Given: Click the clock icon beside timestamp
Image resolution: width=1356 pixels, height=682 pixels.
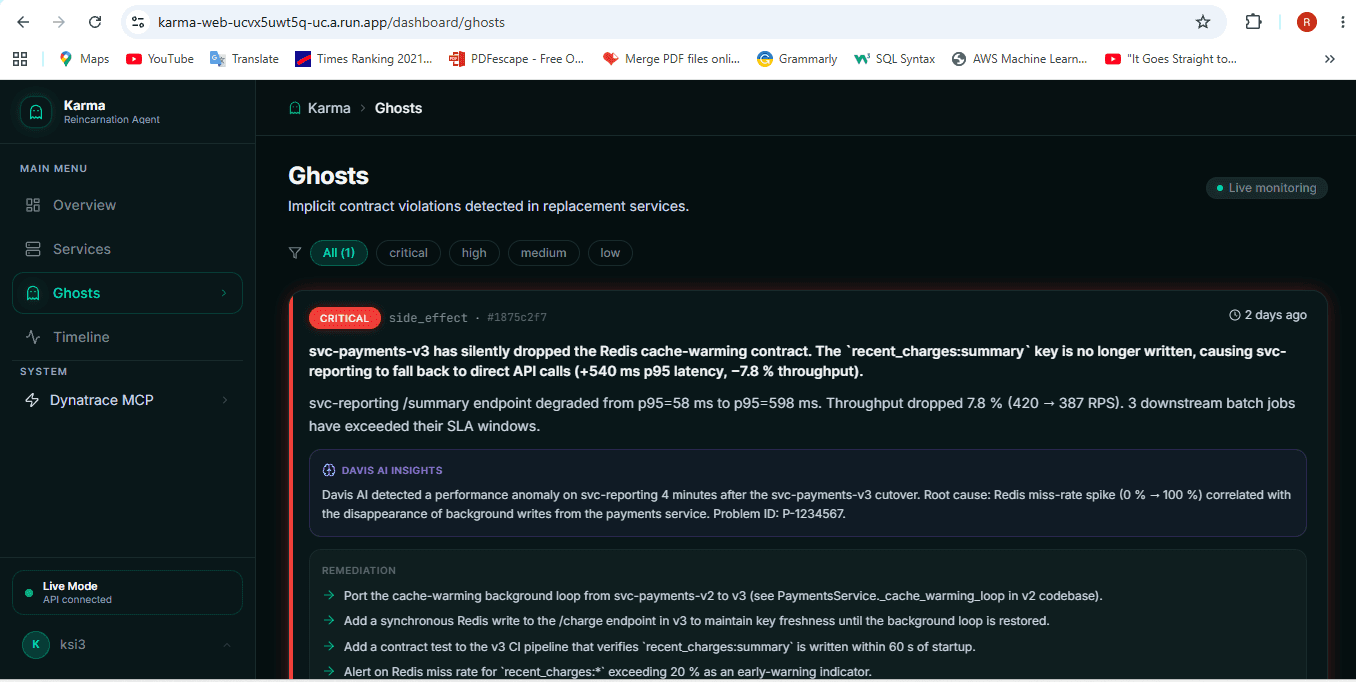Looking at the screenshot, I should (x=1235, y=315).
